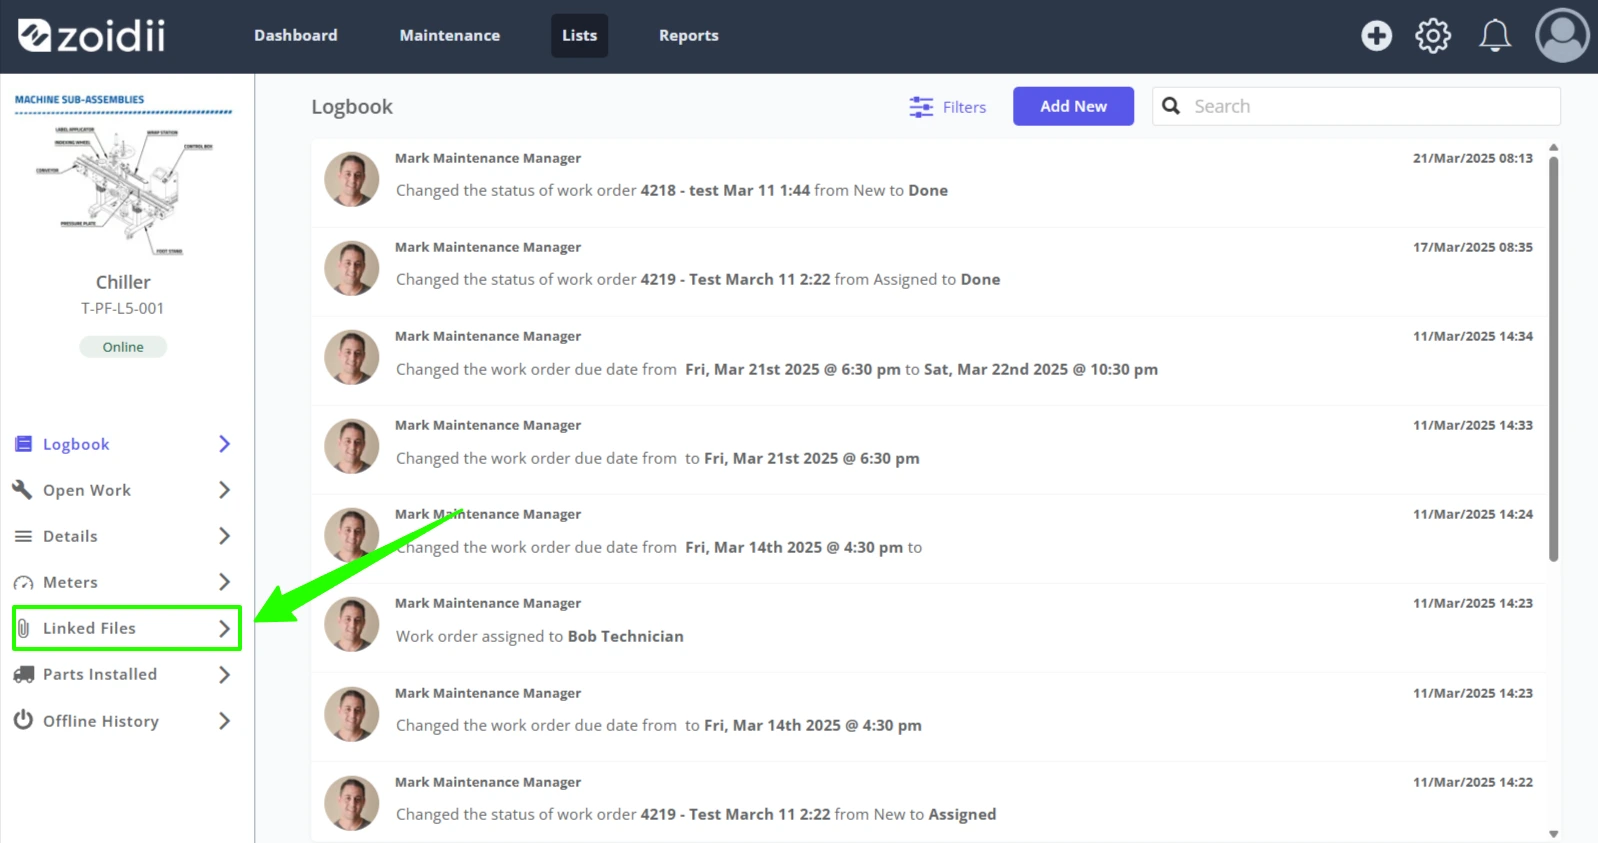1598x843 pixels.
Task: Click the Linked Files paperclip icon
Action: (23, 628)
